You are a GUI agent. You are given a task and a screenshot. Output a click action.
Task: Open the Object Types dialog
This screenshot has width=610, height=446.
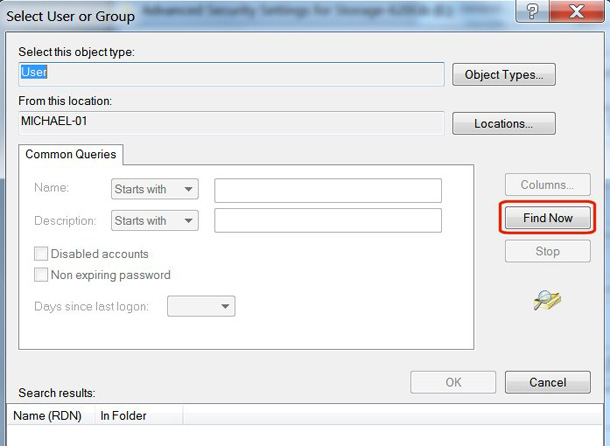coord(504,75)
